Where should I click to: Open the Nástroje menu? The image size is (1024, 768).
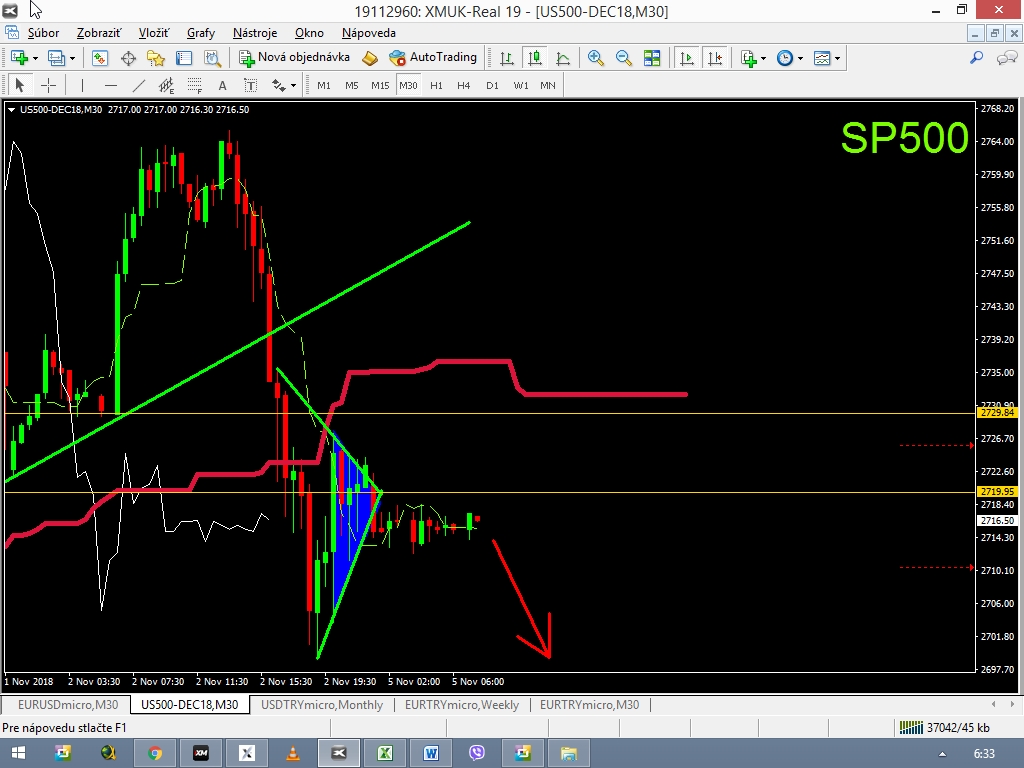click(x=255, y=33)
